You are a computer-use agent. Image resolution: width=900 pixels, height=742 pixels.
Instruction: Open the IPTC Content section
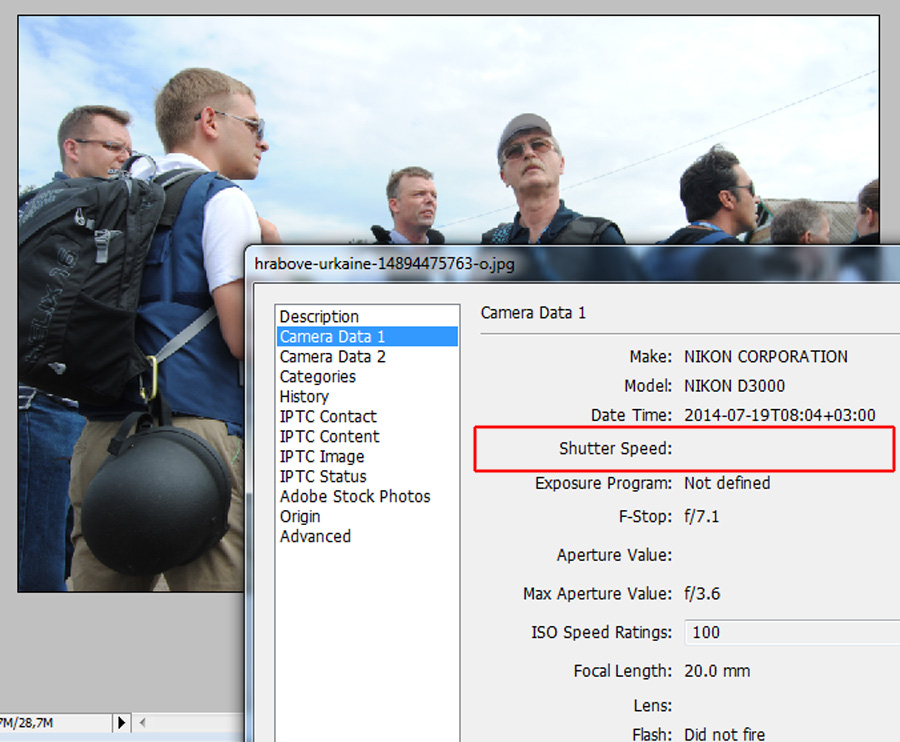tap(329, 437)
